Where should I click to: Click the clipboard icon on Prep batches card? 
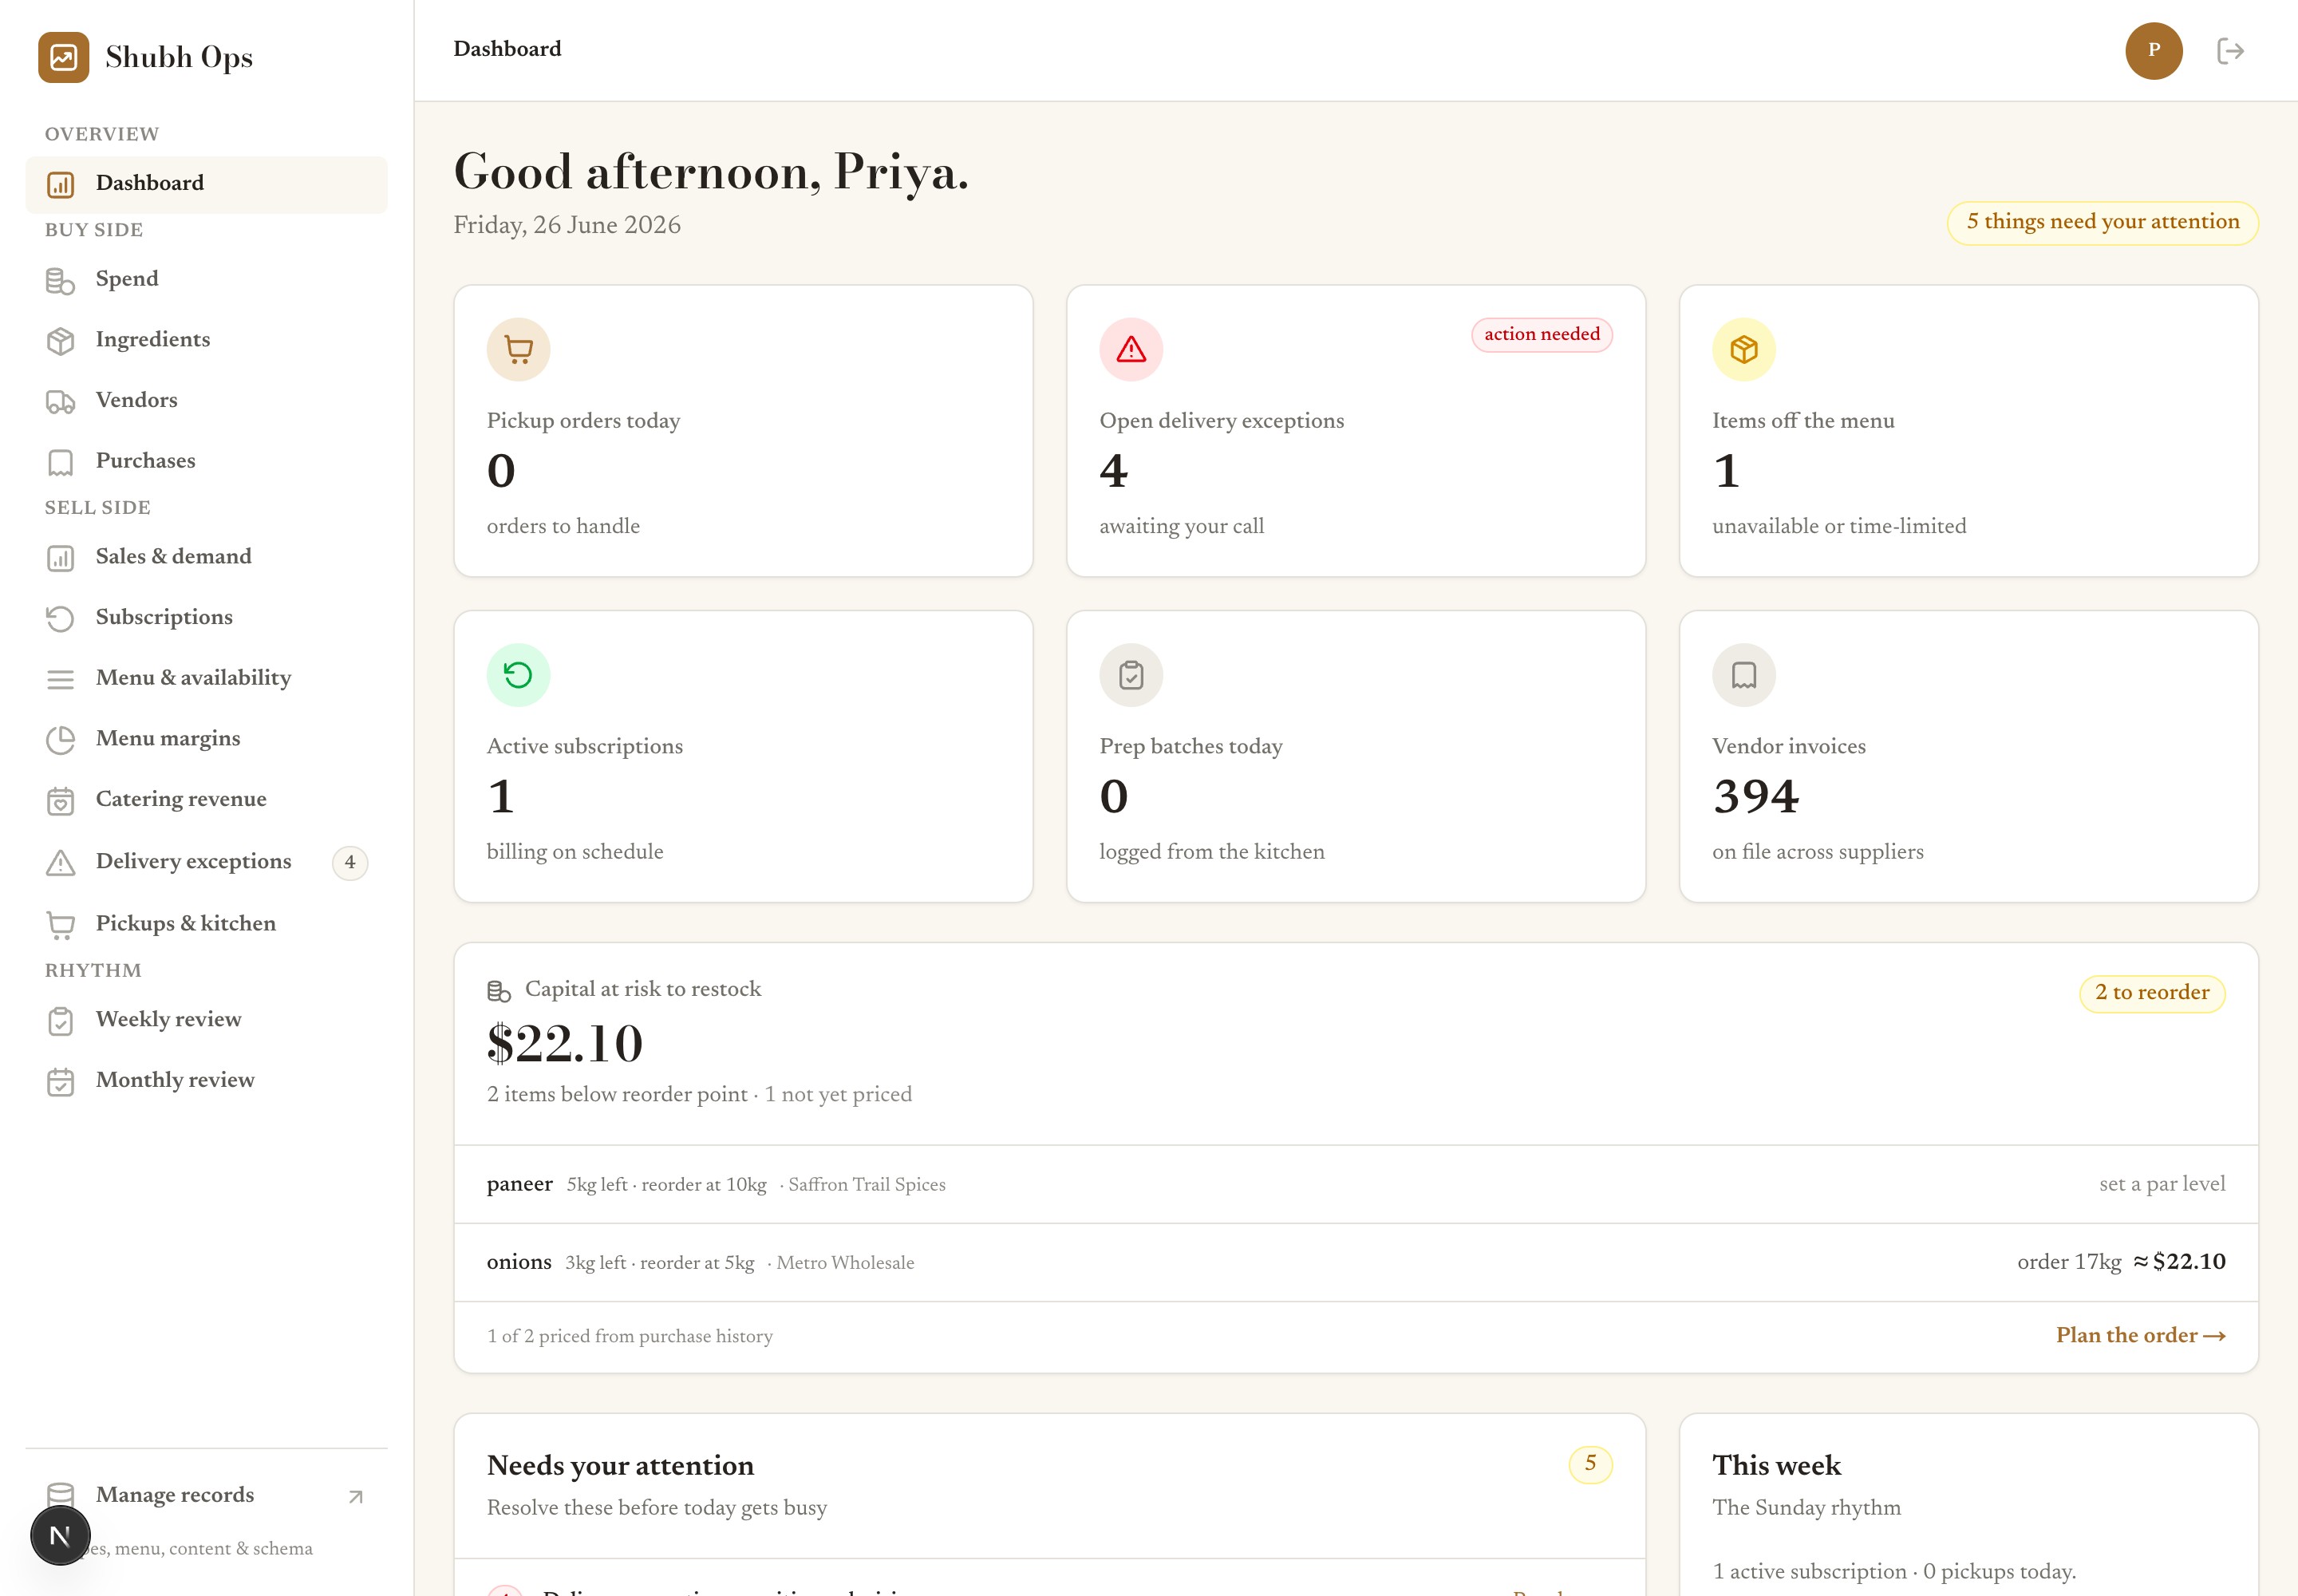point(1131,675)
